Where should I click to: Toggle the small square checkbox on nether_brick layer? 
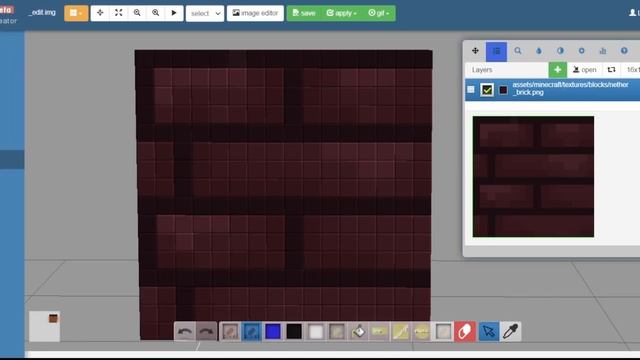[x=471, y=89]
